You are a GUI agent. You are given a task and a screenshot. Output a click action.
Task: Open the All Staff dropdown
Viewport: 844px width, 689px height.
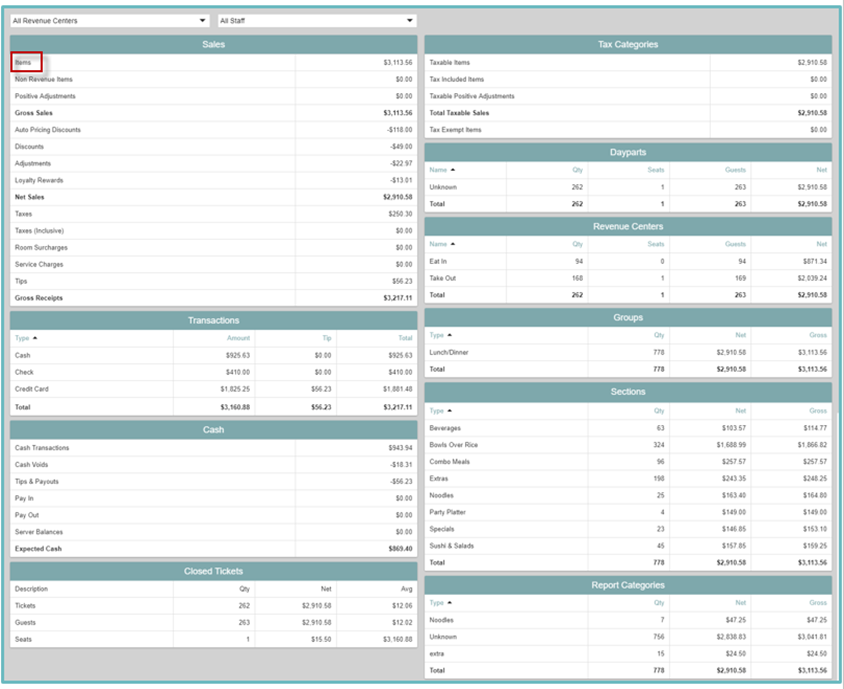[316, 20]
